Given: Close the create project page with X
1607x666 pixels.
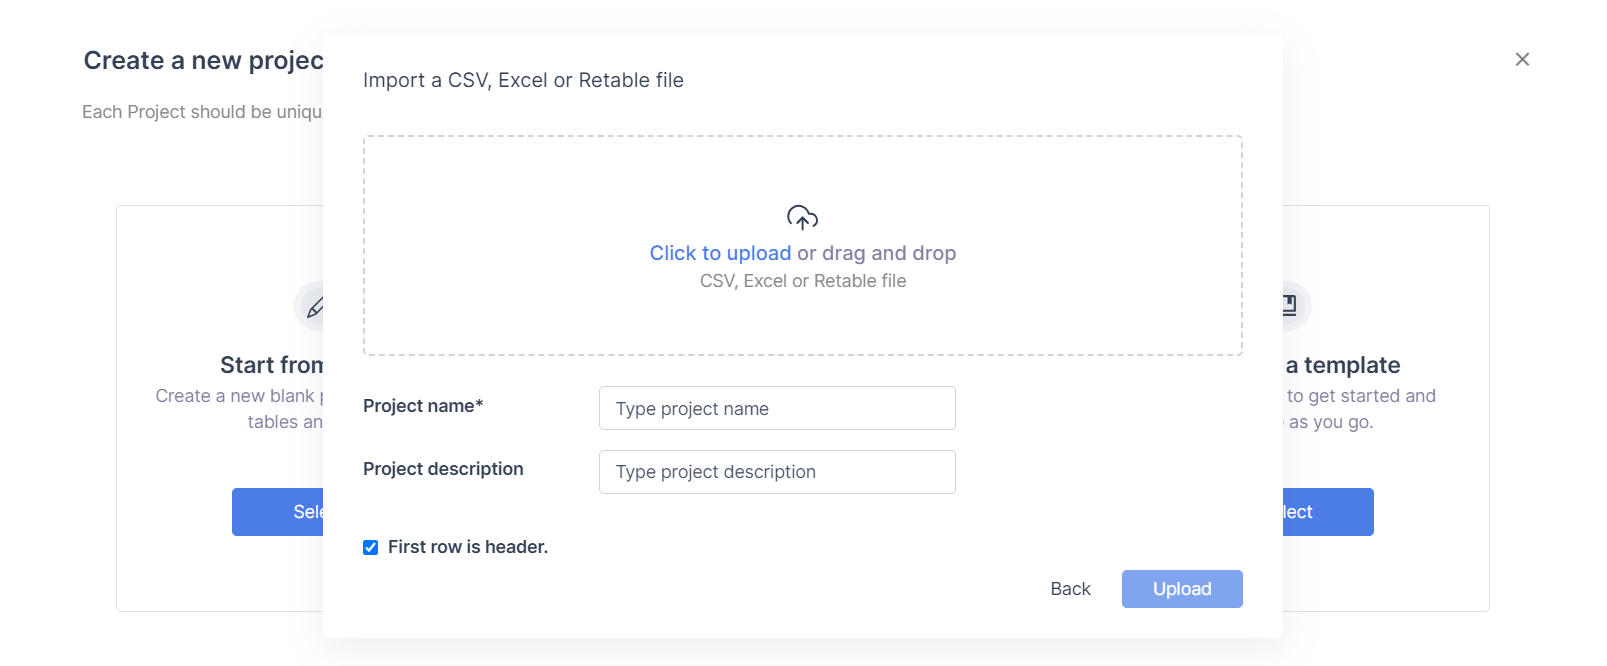Looking at the screenshot, I should [x=1522, y=60].
